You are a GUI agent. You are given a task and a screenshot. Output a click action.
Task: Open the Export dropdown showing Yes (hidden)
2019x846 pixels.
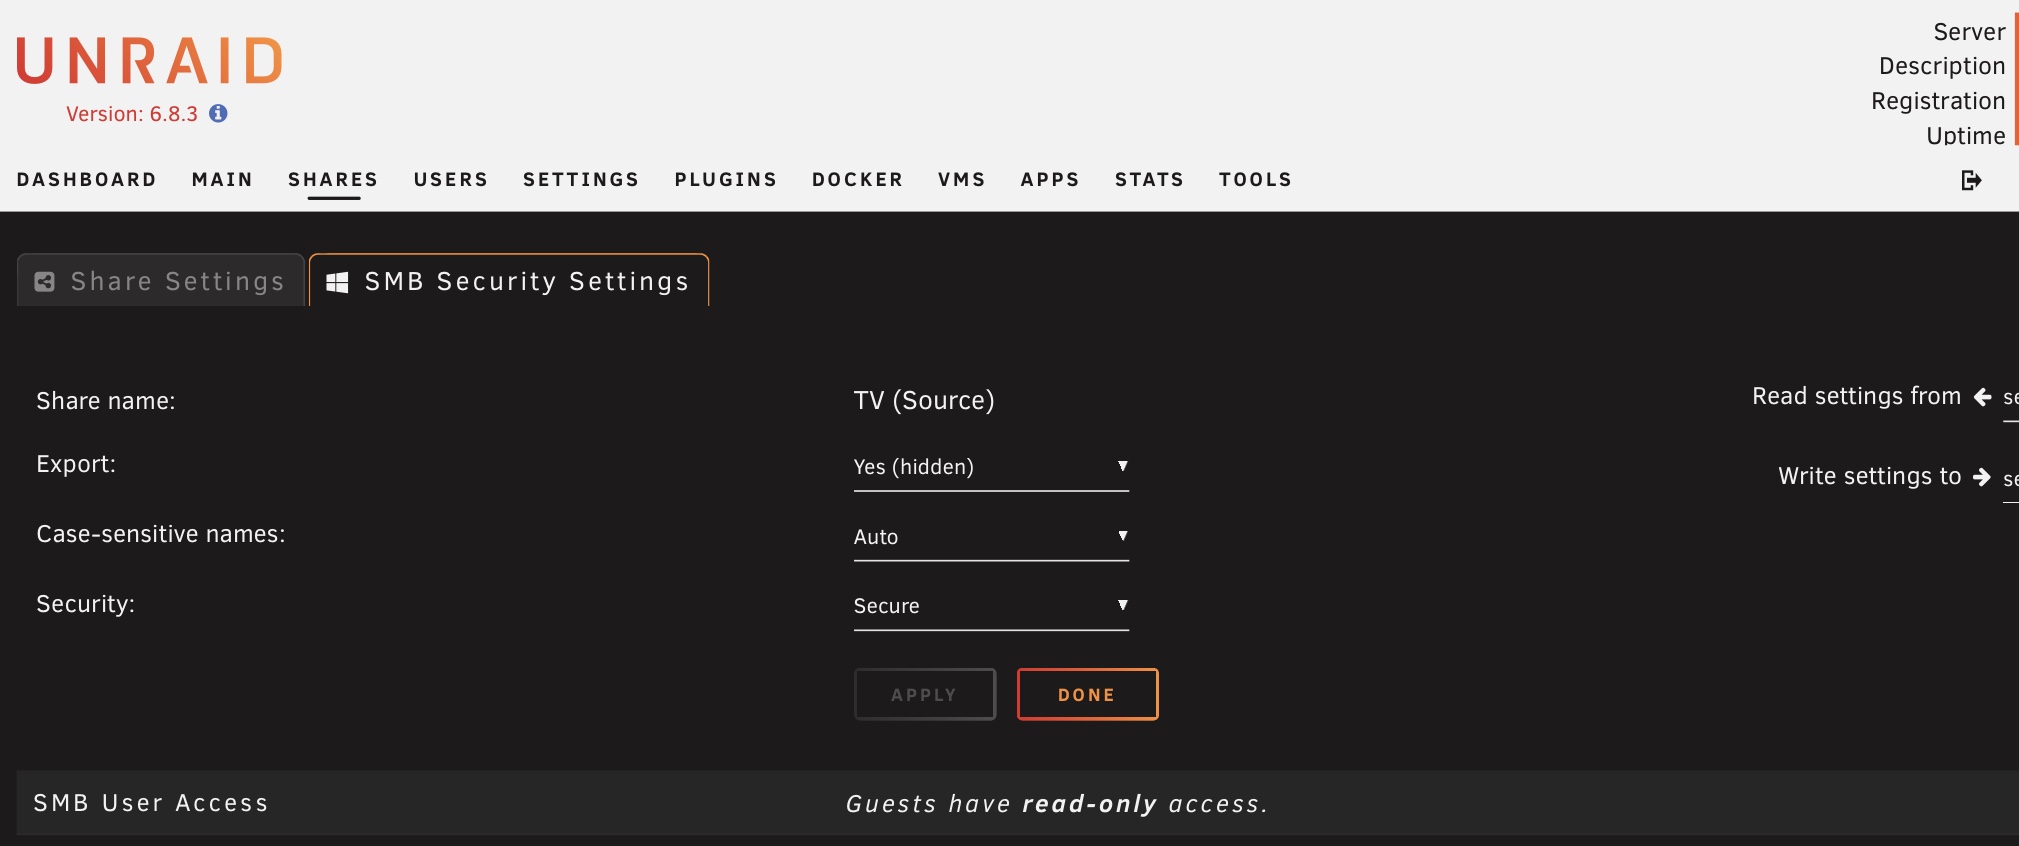990,467
